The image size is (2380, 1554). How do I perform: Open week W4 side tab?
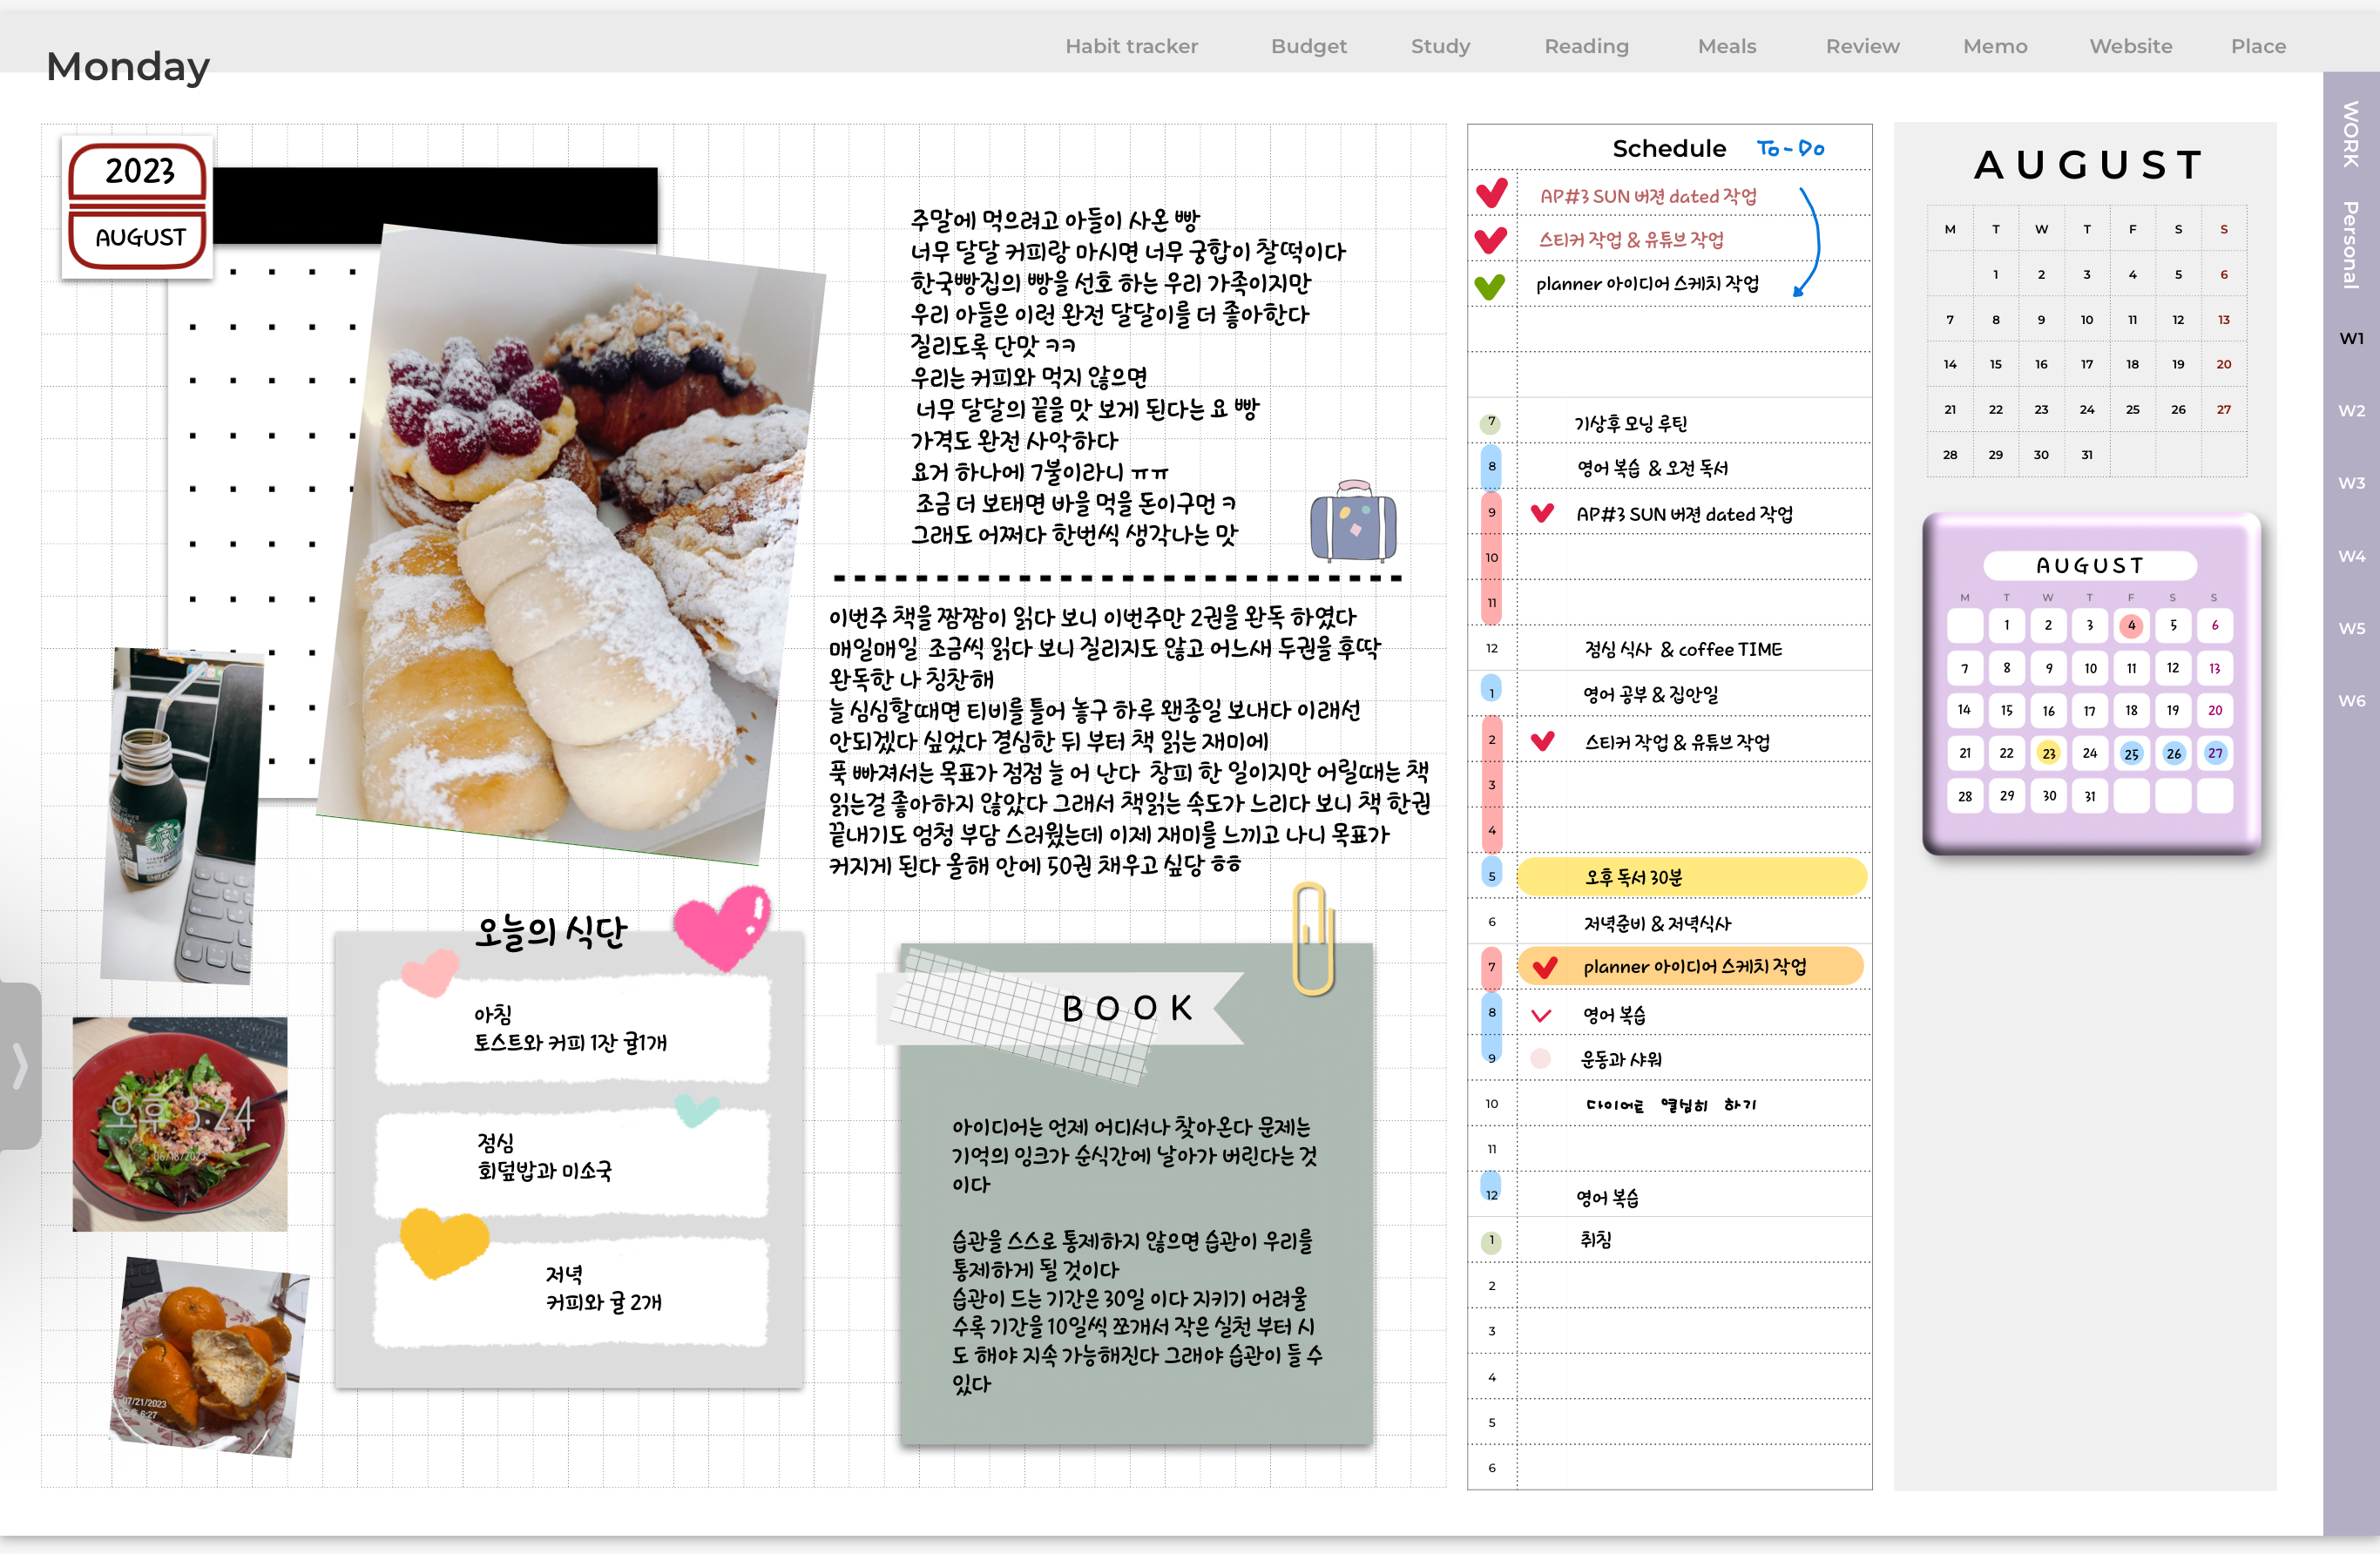(2351, 556)
